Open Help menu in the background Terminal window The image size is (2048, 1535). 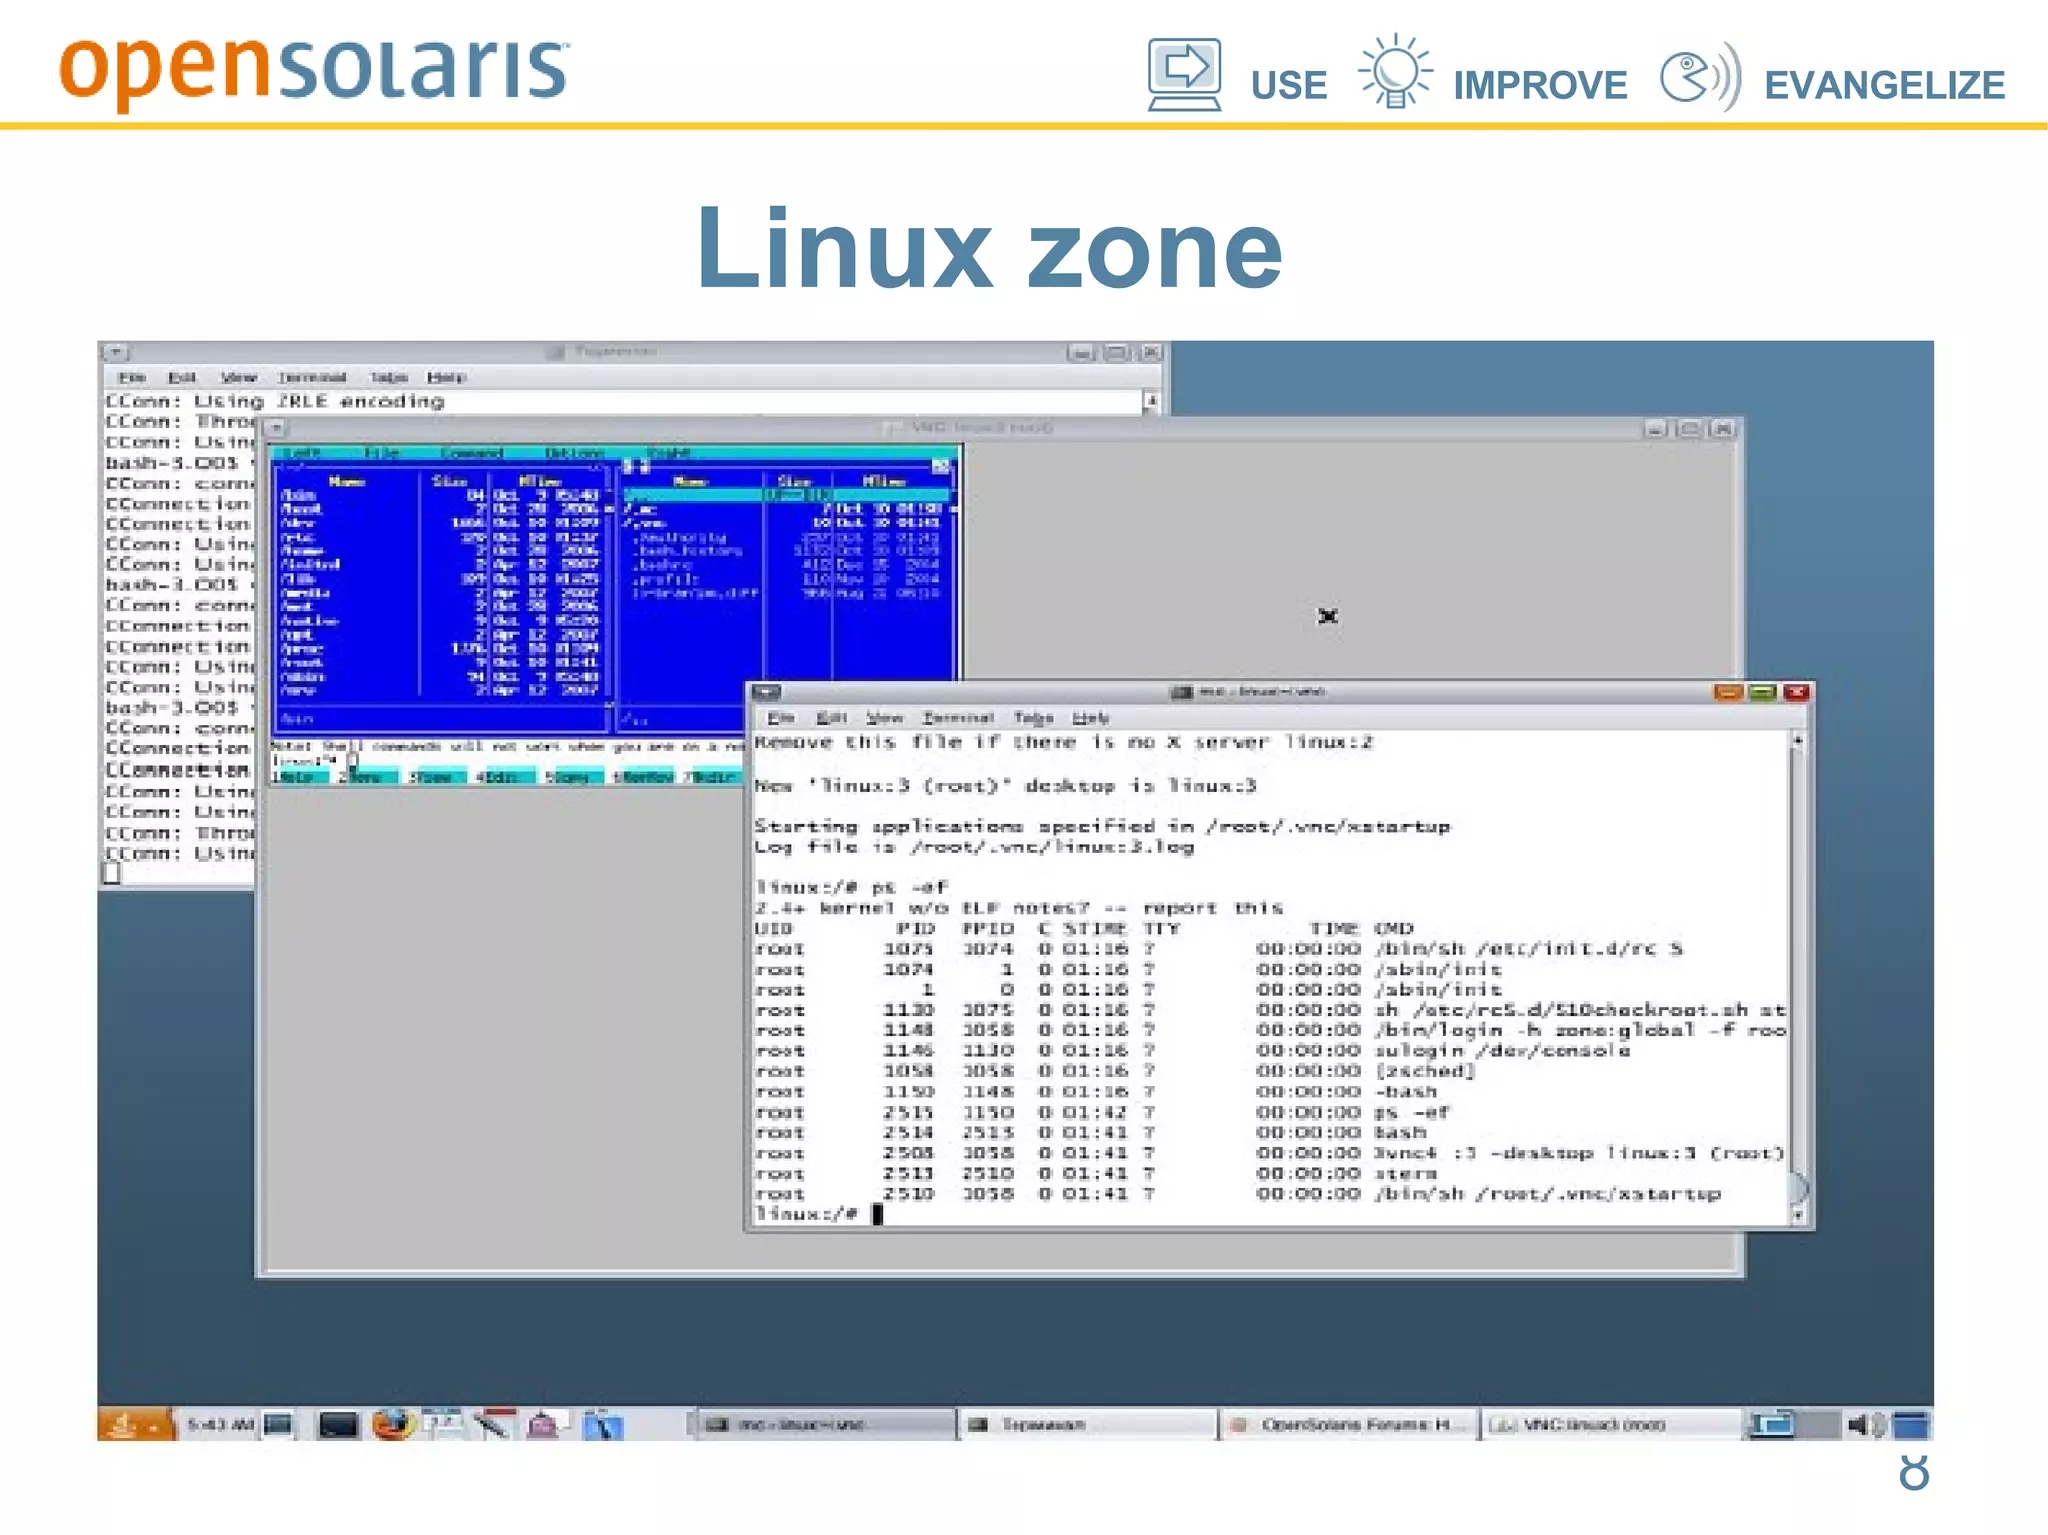click(447, 377)
